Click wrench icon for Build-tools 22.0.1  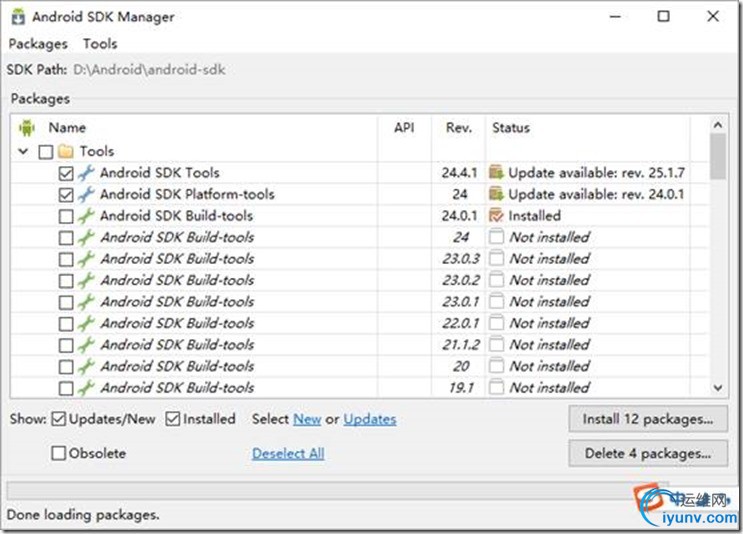[x=86, y=324]
